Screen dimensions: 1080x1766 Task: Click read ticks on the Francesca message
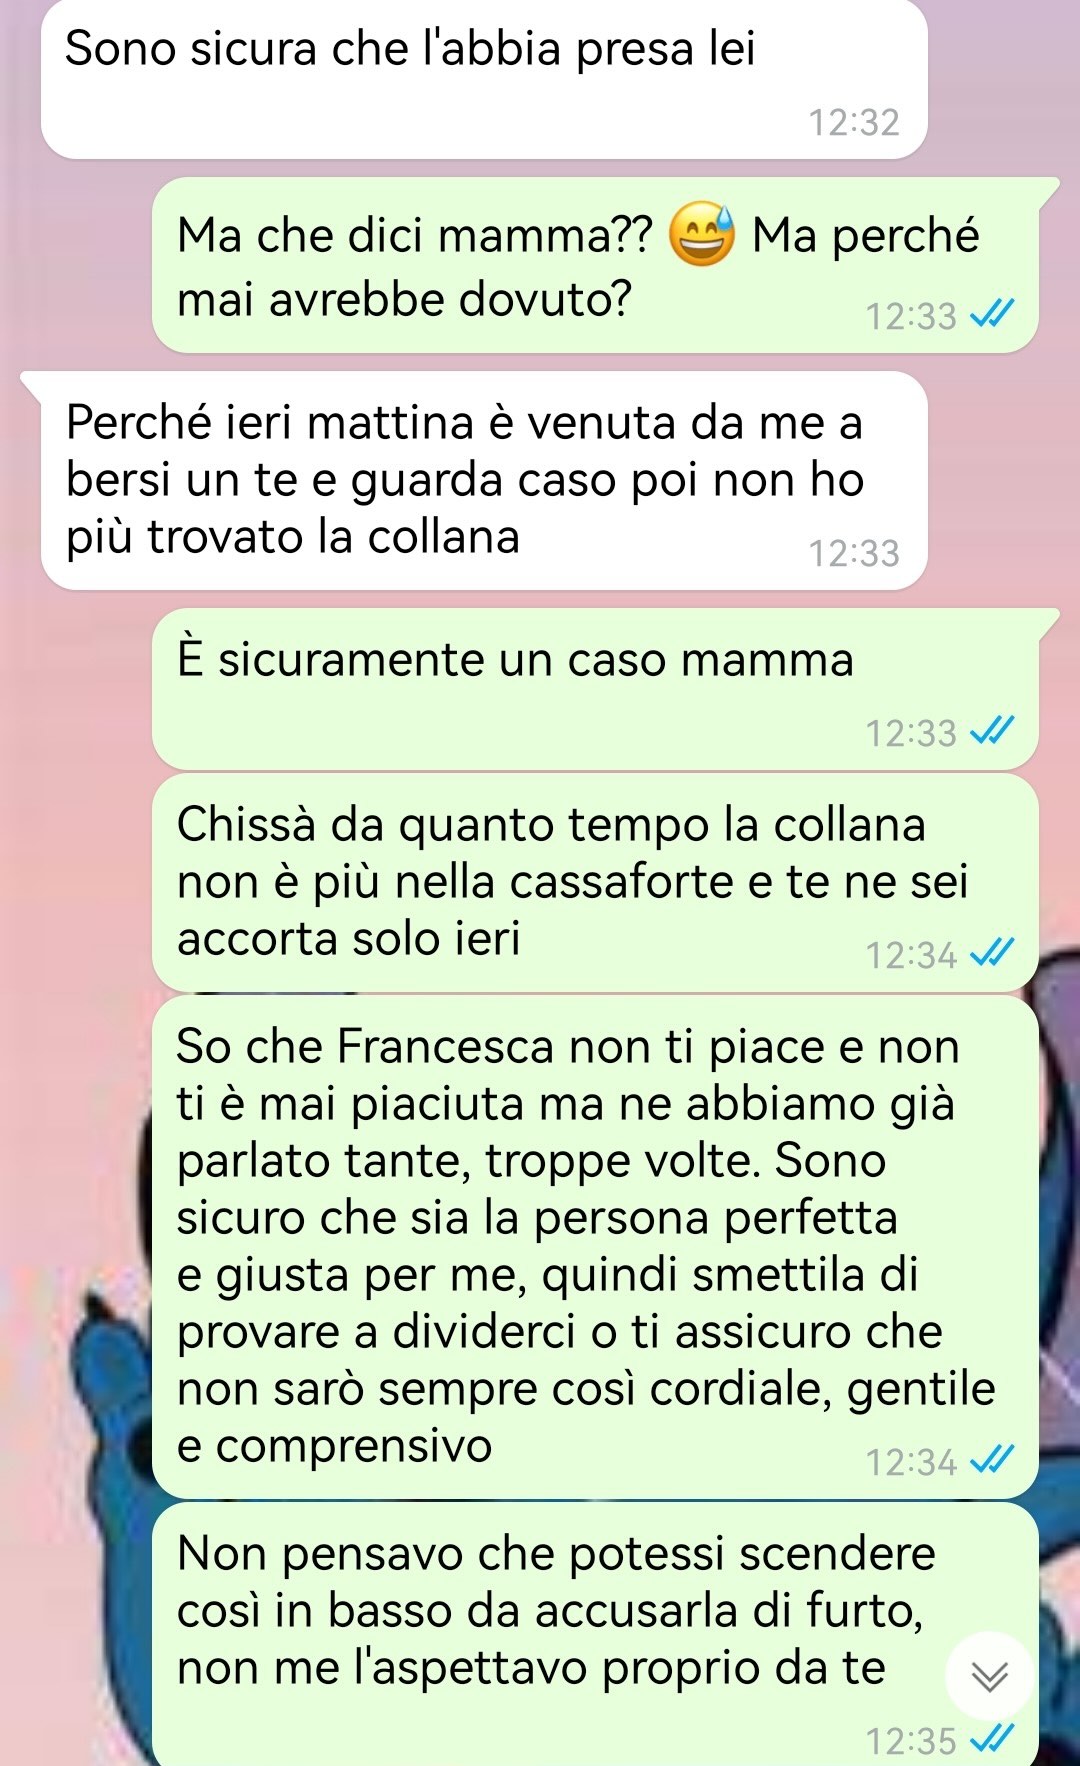click(x=993, y=1461)
